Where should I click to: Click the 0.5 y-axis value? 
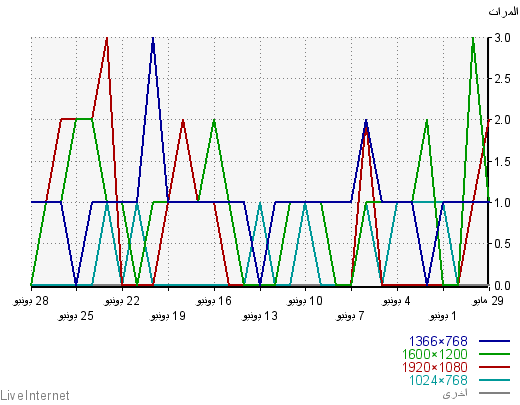click(502, 244)
